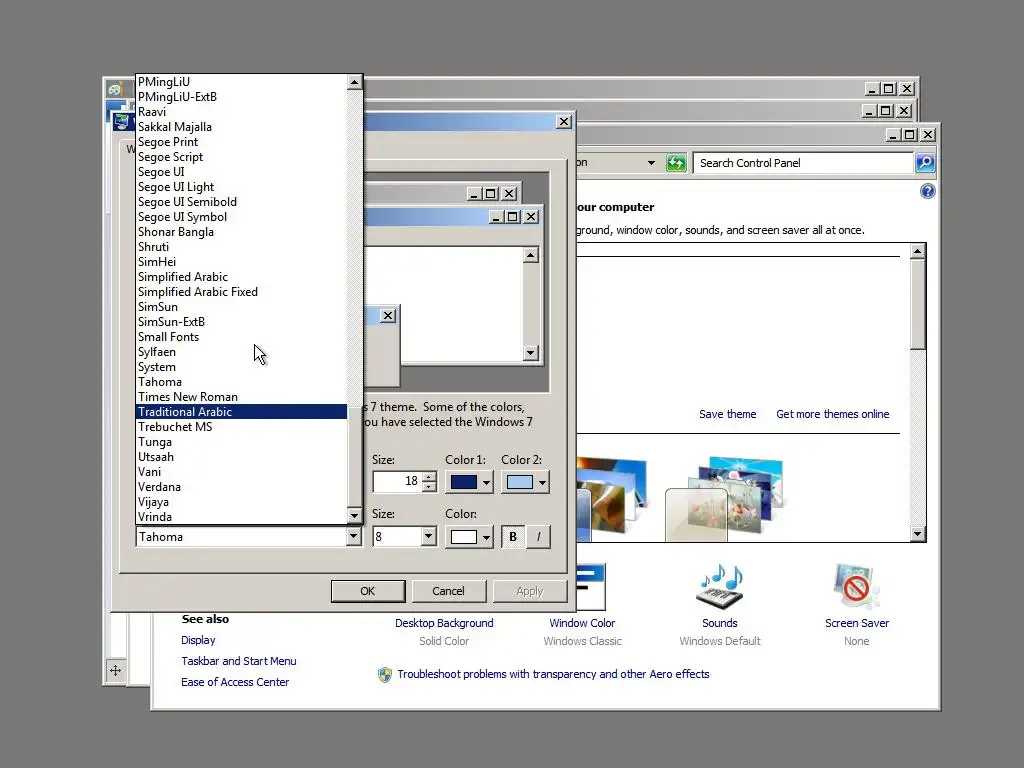Screen dimensions: 1024x768
Task: Open the address bar dropdown arrow
Action: click(x=651, y=163)
